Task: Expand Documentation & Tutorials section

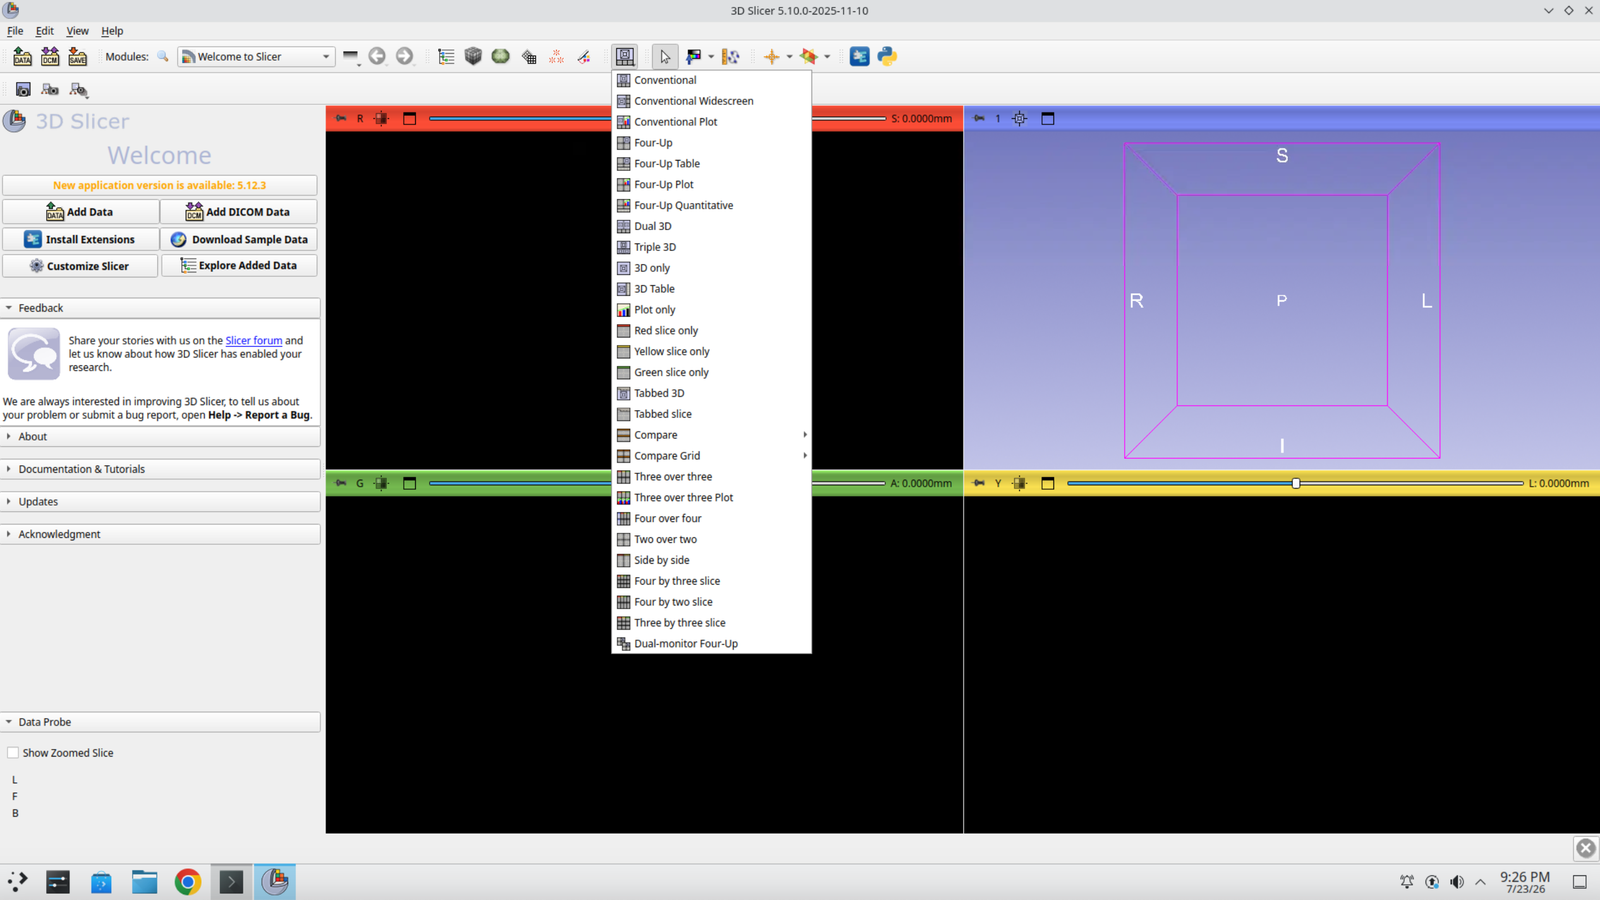Action: 160,469
